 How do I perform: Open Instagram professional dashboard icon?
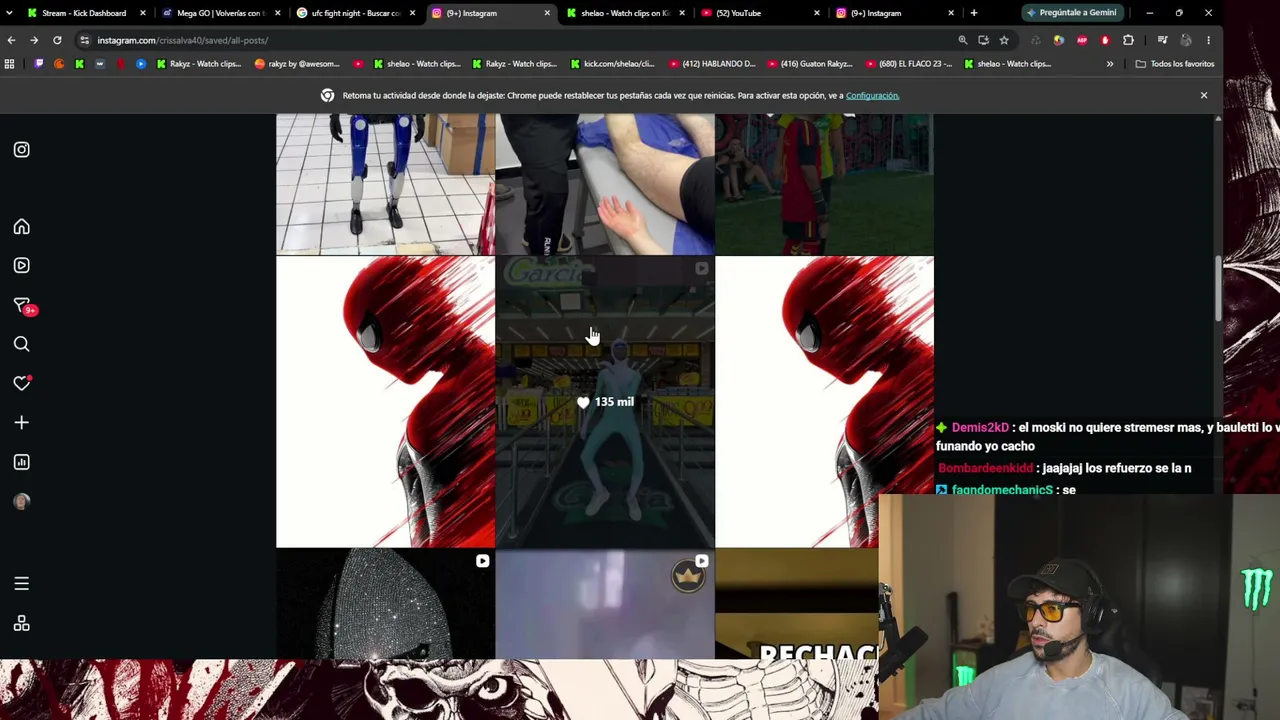21,462
